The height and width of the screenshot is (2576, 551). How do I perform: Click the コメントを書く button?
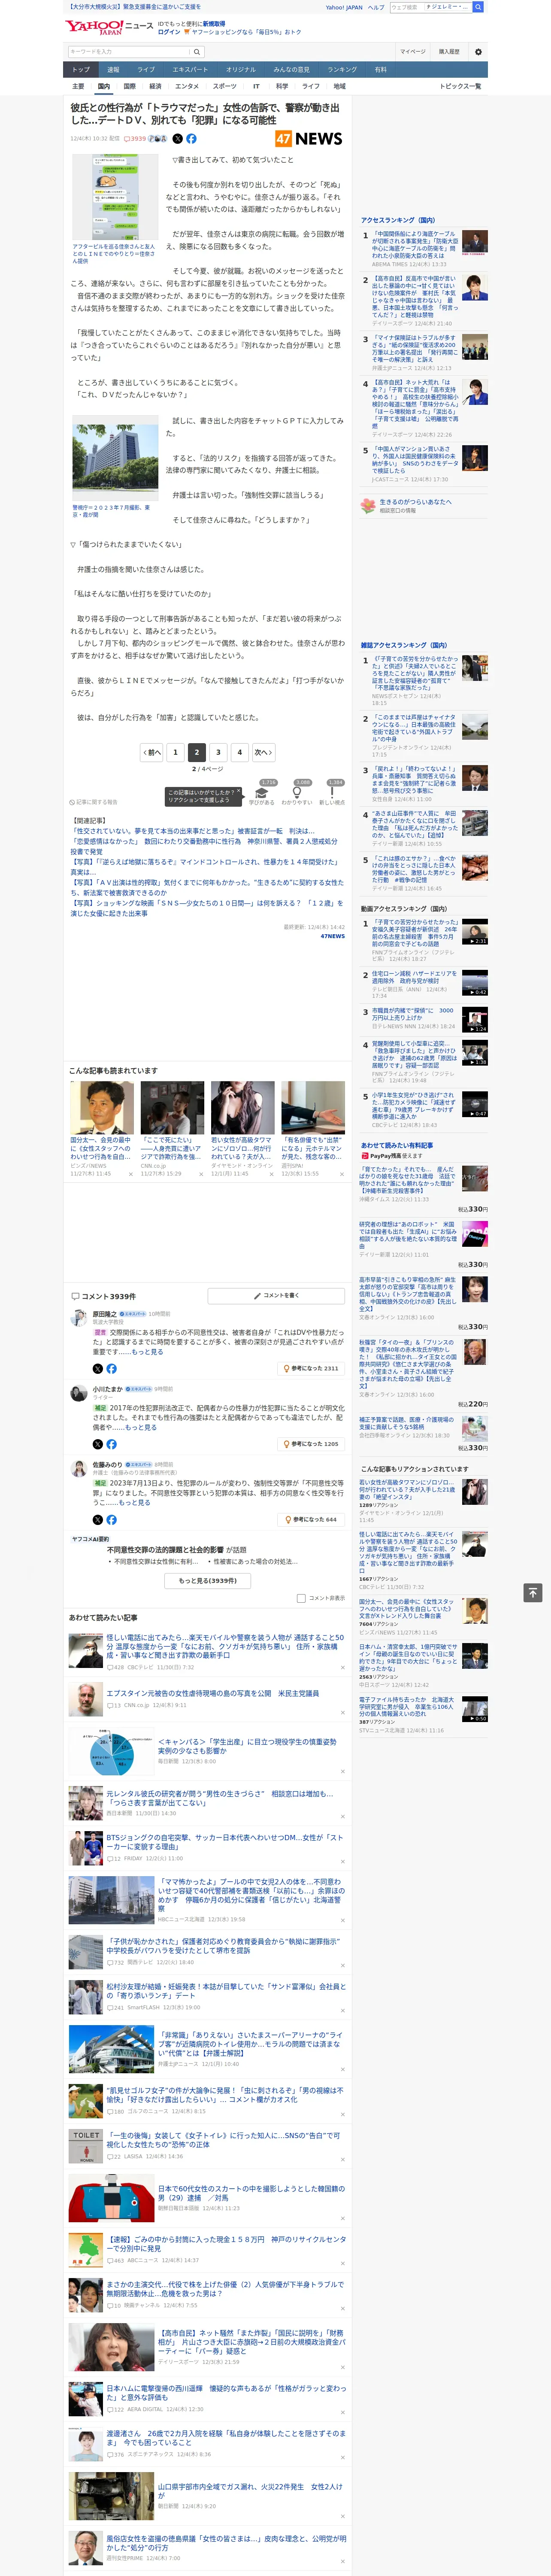click(x=275, y=1296)
